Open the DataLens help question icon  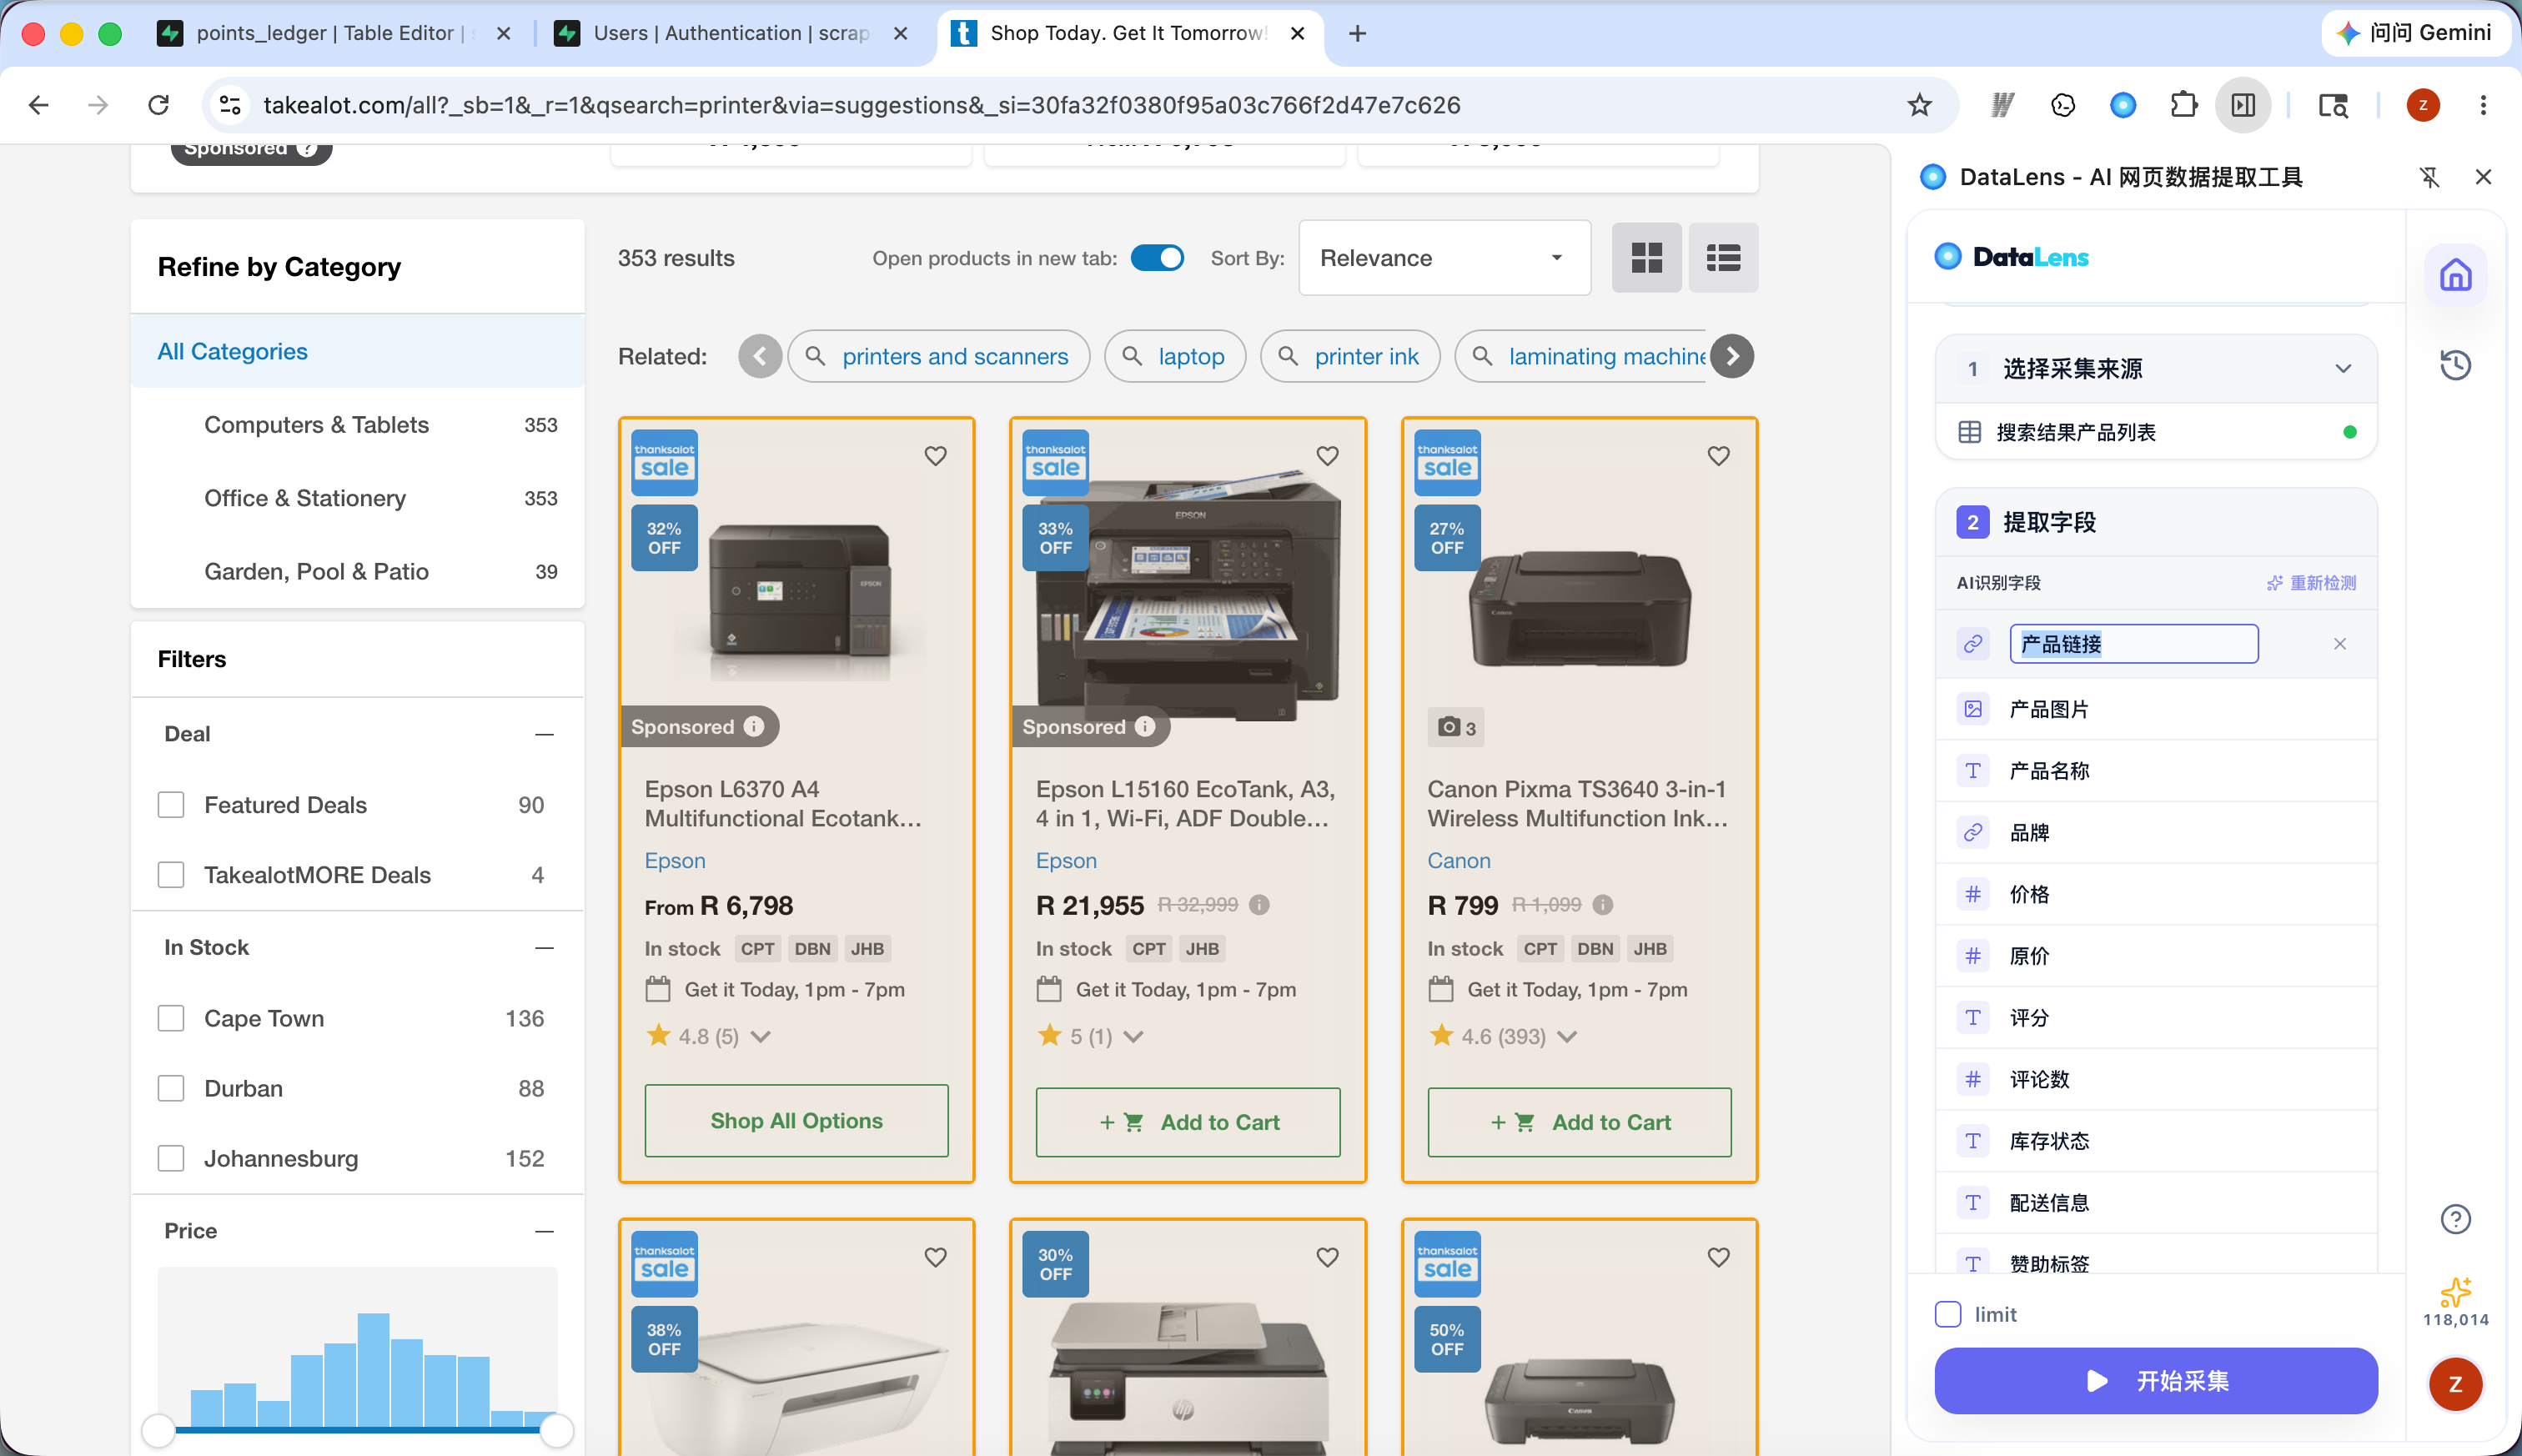click(2455, 1219)
